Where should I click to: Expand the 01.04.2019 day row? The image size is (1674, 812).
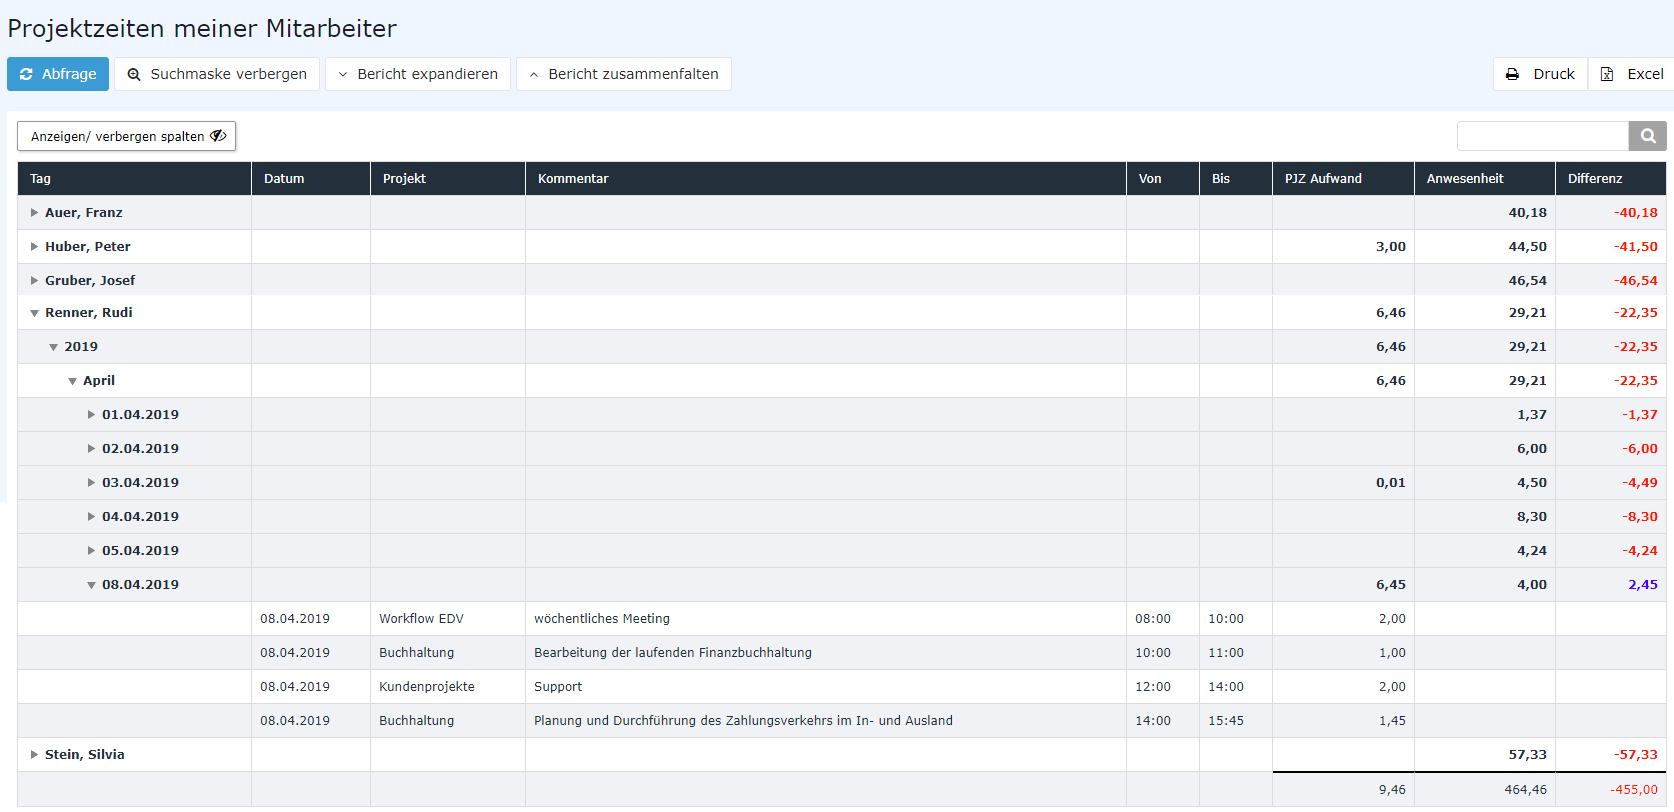[91, 415]
